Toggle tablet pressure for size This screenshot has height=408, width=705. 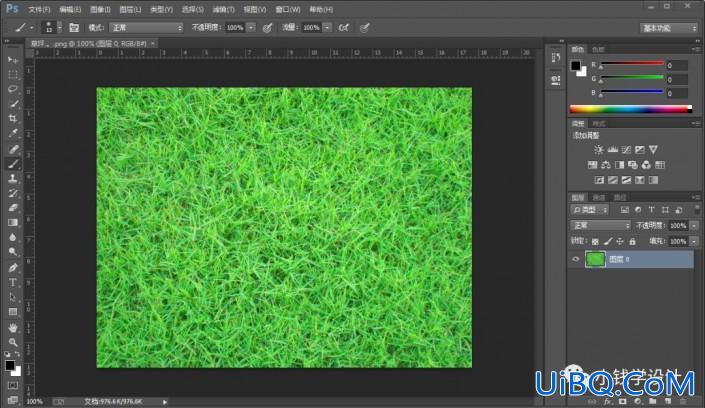click(365, 28)
